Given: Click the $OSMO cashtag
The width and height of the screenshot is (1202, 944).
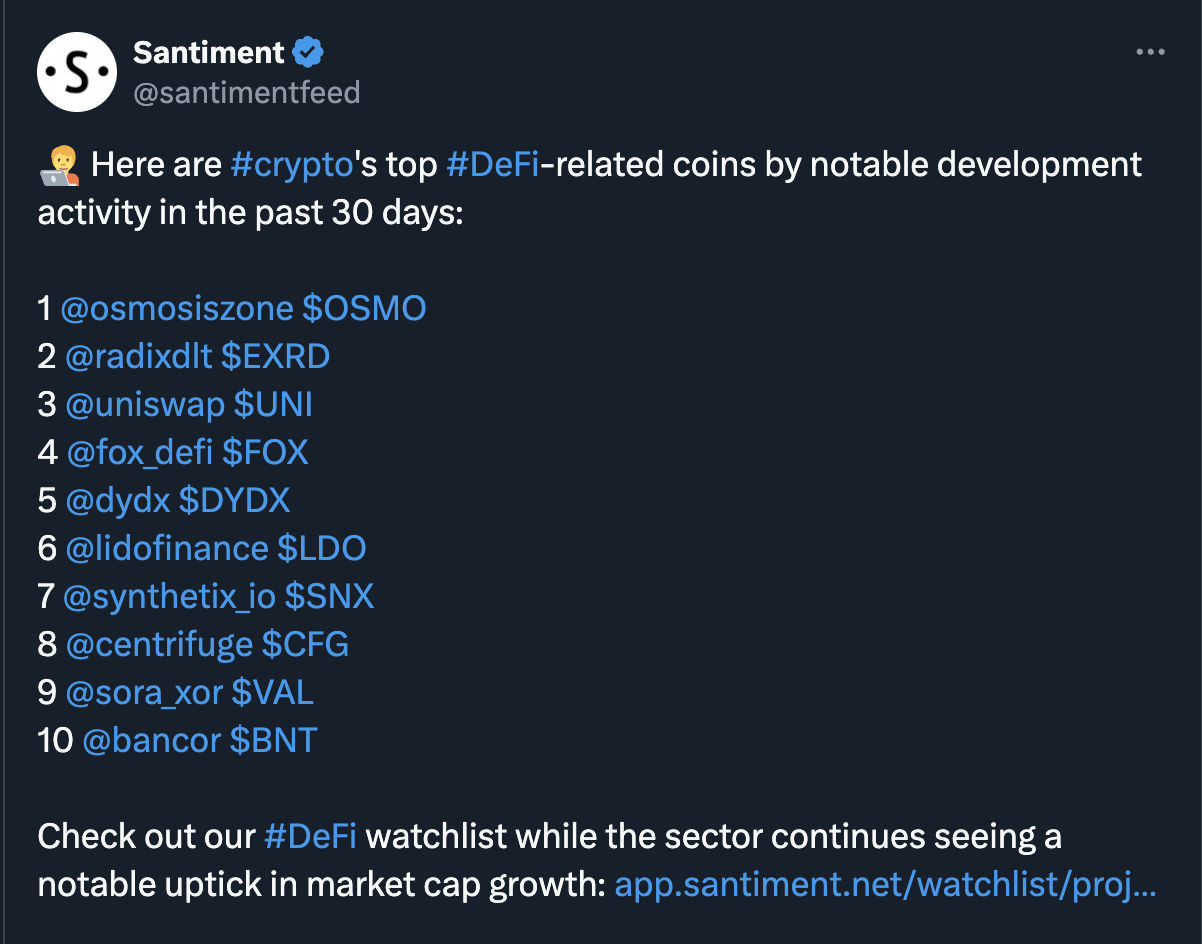Looking at the screenshot, I should (x=364, y=309).
